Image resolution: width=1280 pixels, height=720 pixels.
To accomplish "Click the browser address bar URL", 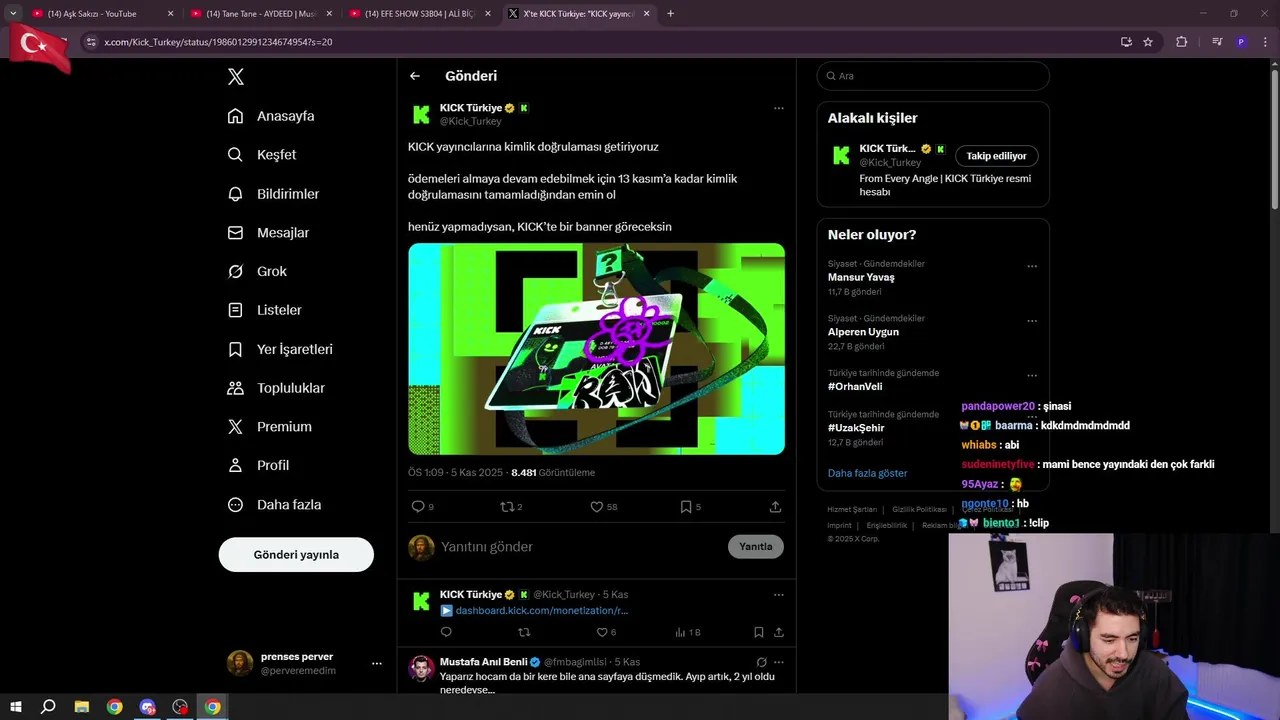I will click(218, 42).
